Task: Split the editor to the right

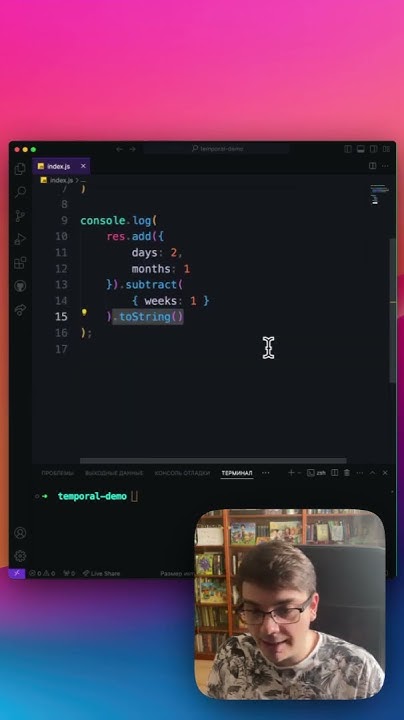Action: click(x=373, y=166)
